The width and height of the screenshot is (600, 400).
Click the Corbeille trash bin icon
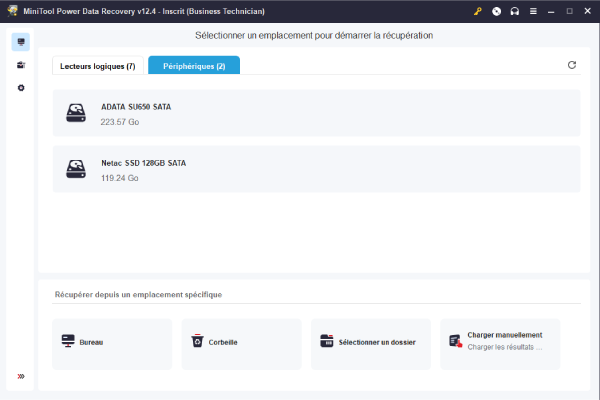tap(197, 340)
